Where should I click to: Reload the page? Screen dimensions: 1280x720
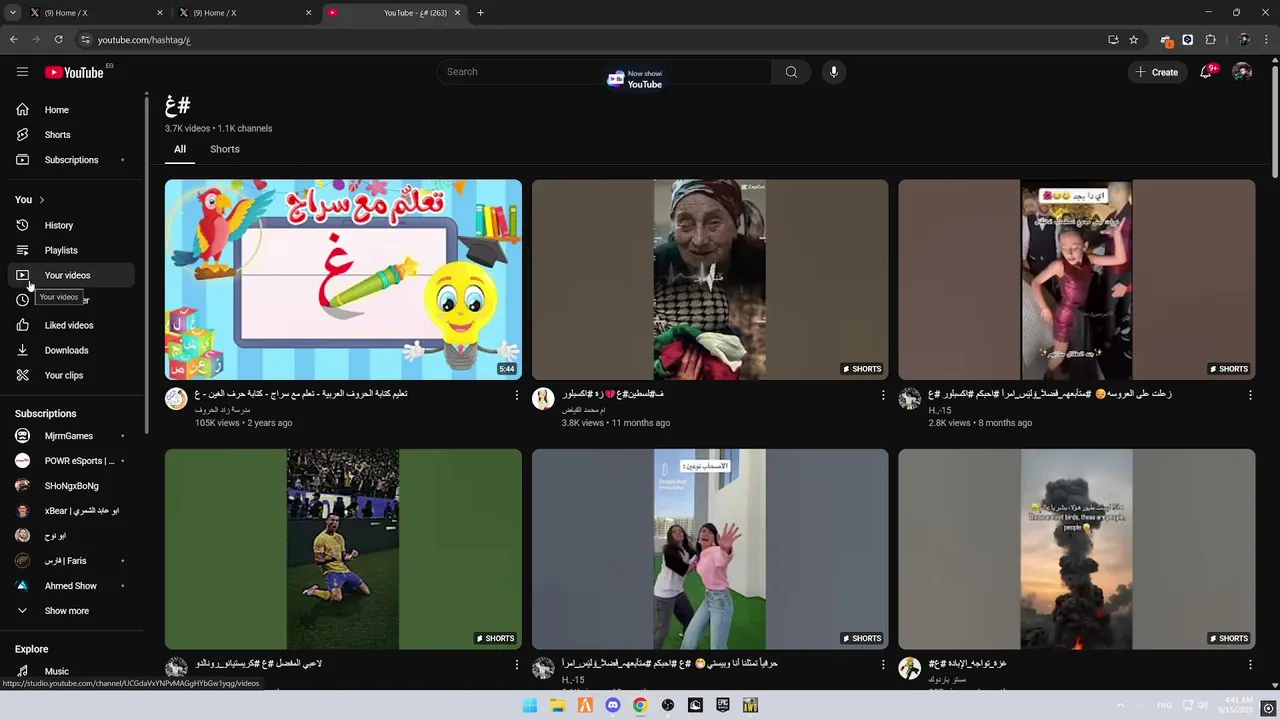pyautogui.click(x=59, y=40)
